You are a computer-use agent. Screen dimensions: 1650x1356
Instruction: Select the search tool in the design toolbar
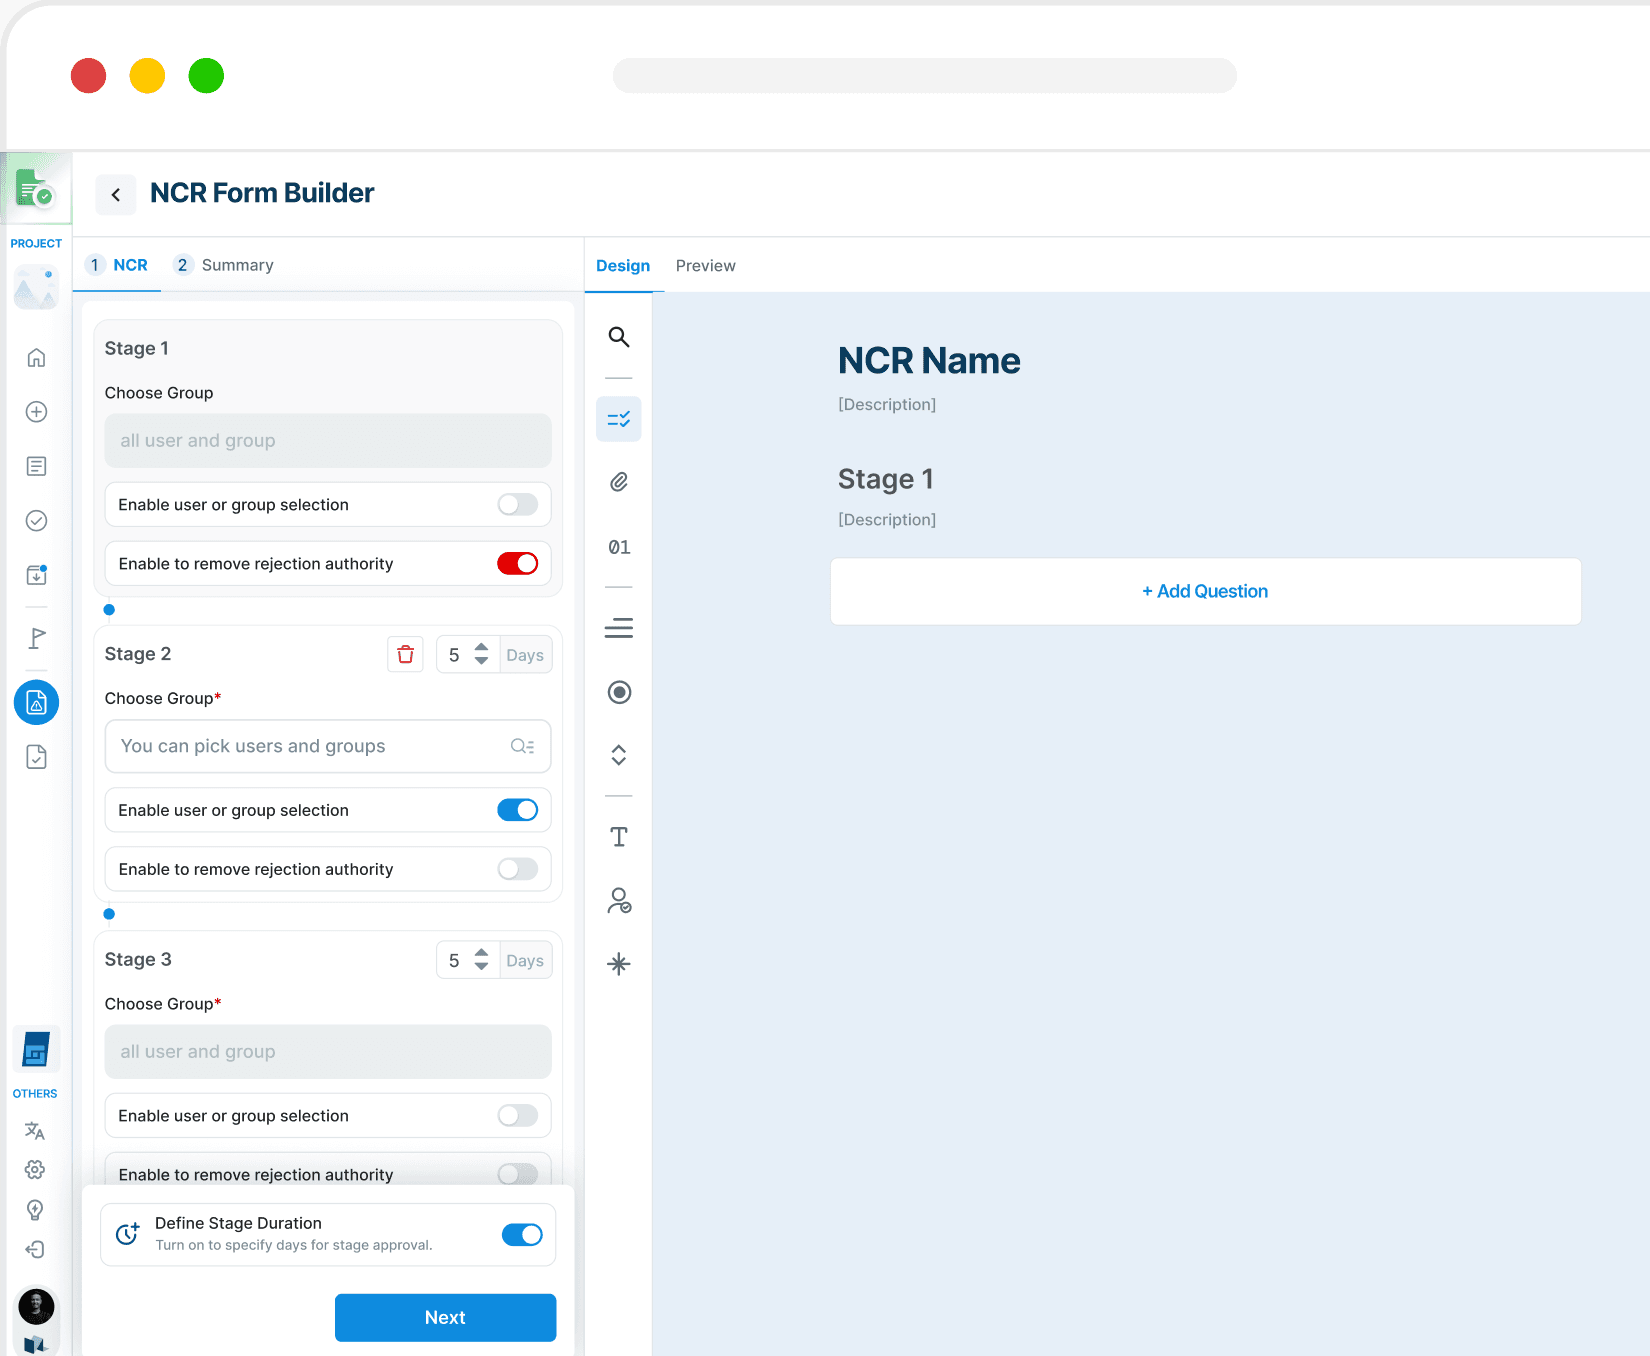(x=619, y=337)
